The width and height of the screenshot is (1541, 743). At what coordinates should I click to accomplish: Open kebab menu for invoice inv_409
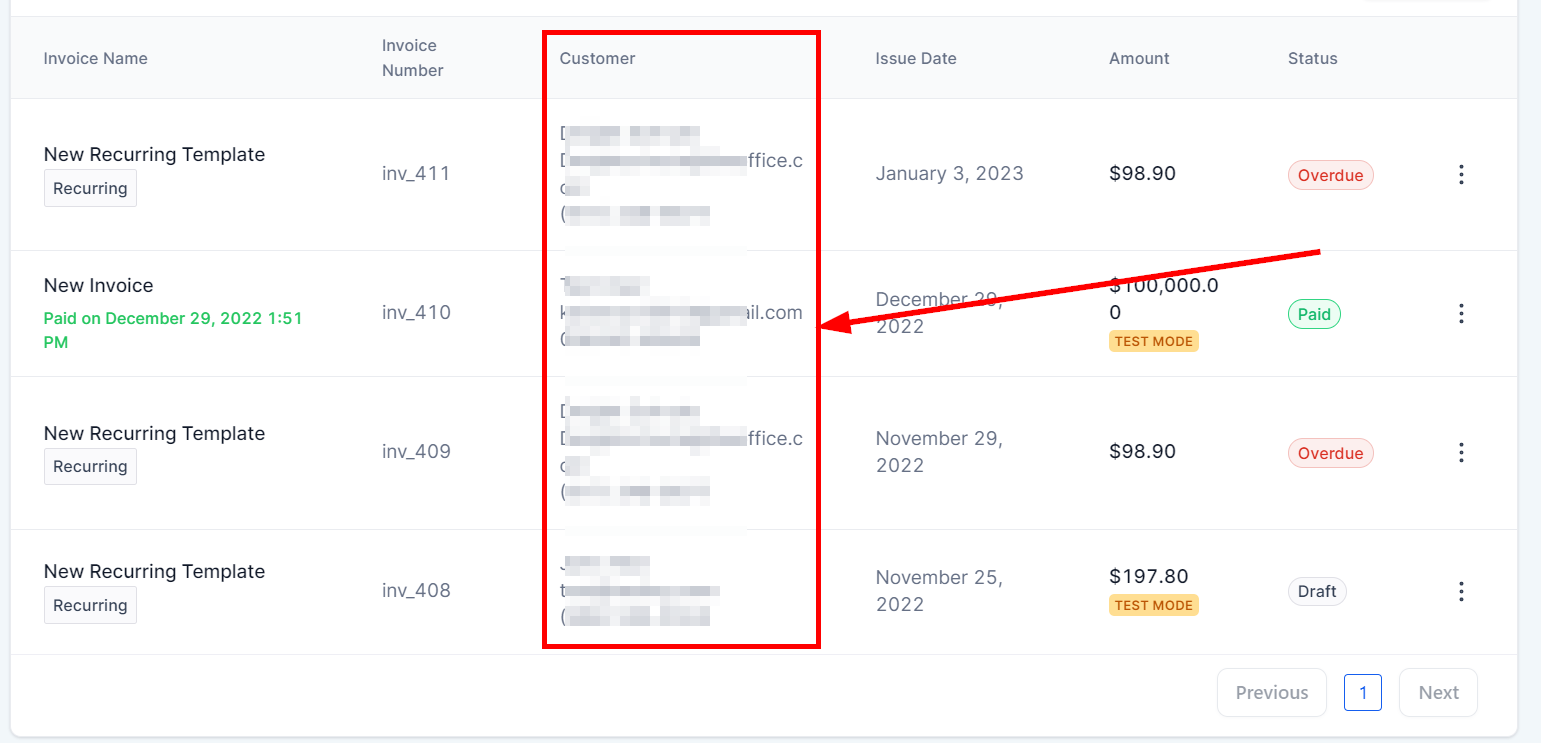click(x=1461, y=453)
